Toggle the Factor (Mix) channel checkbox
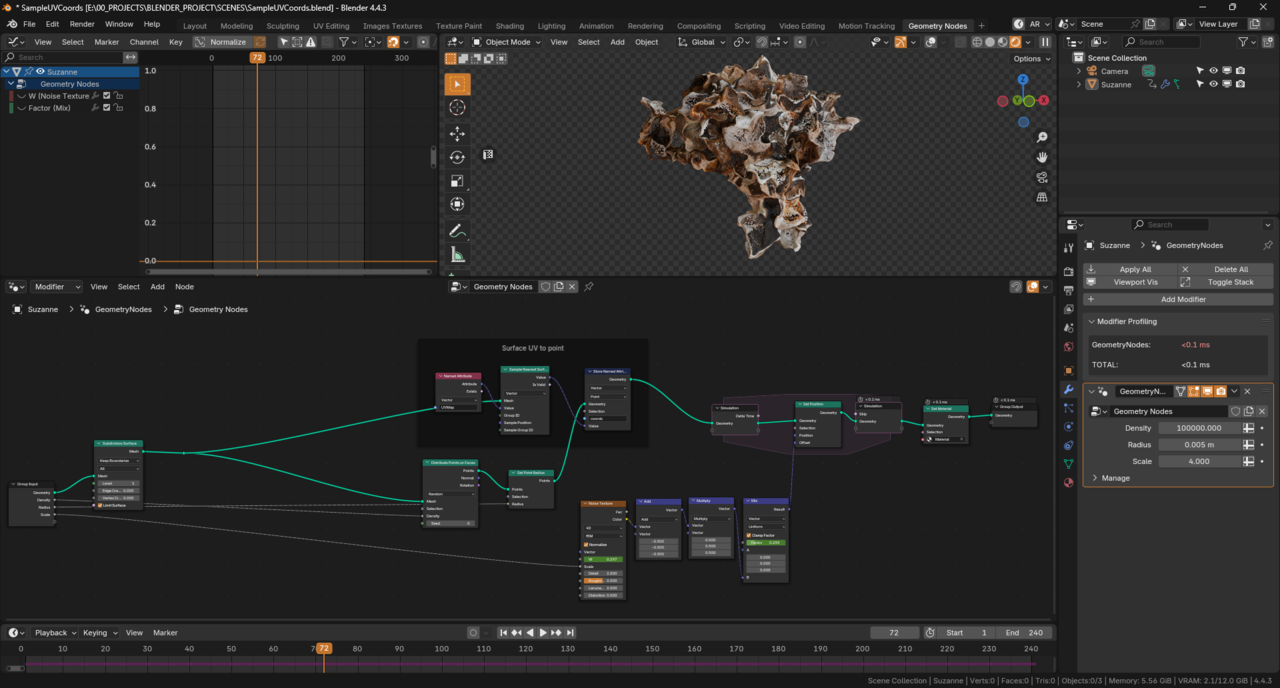This screenshot has height=688, width=1280. pyautogui.click(x=106, y=108)
